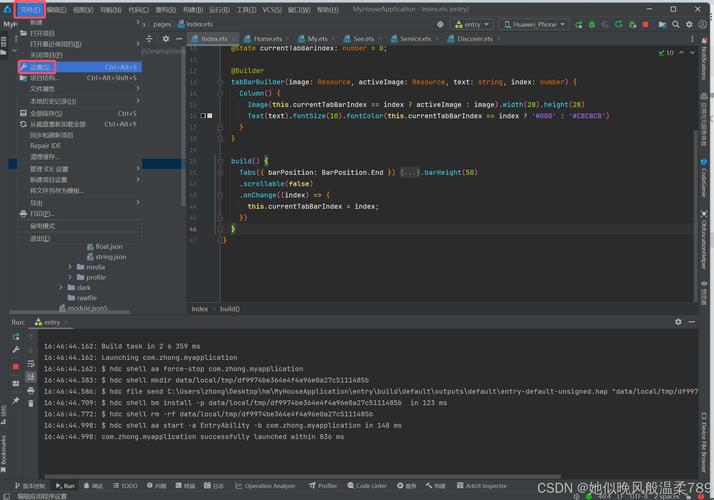Image resolution: width=714 pixels, height=500 pixels.
Task: Open the VCS(S) menu in the menu bar
Action: pyautogui.click(x=272, y=10)
